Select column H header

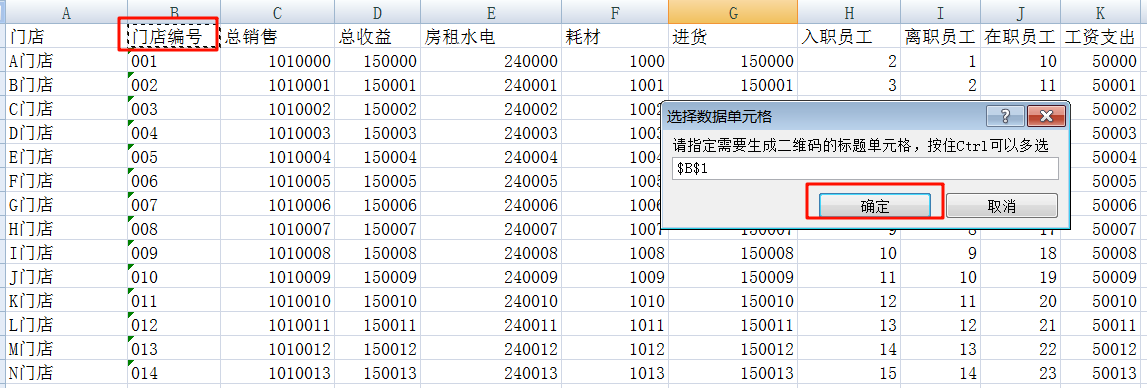[x=849, y=12]
